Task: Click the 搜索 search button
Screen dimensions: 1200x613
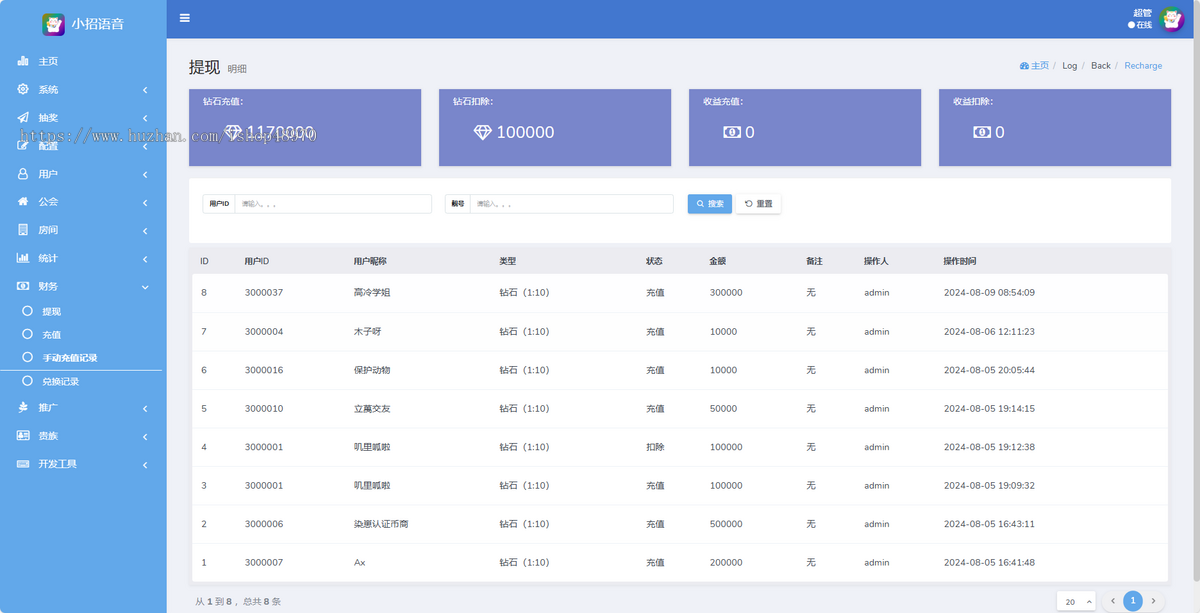Action: pos(710,204)
